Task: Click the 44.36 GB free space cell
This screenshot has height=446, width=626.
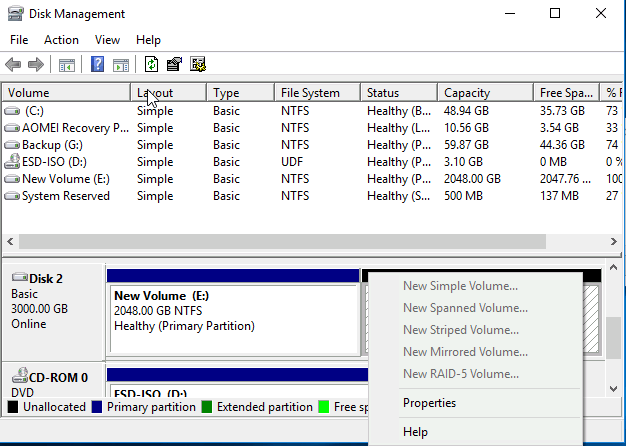Action: tap(562, 145)
